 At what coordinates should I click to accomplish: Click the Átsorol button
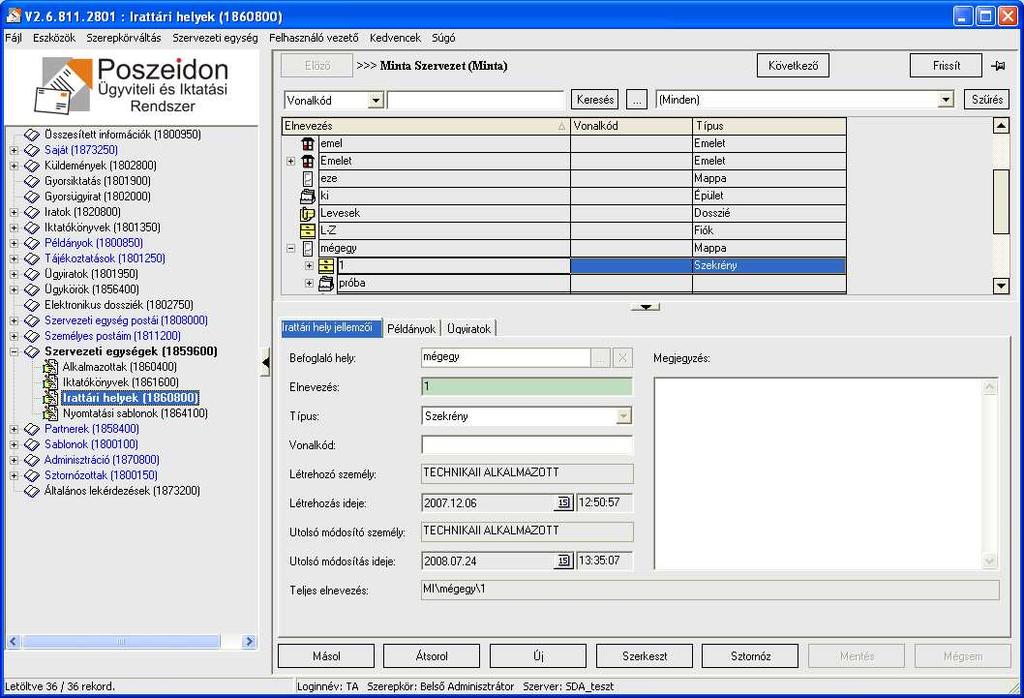point(432,656)
